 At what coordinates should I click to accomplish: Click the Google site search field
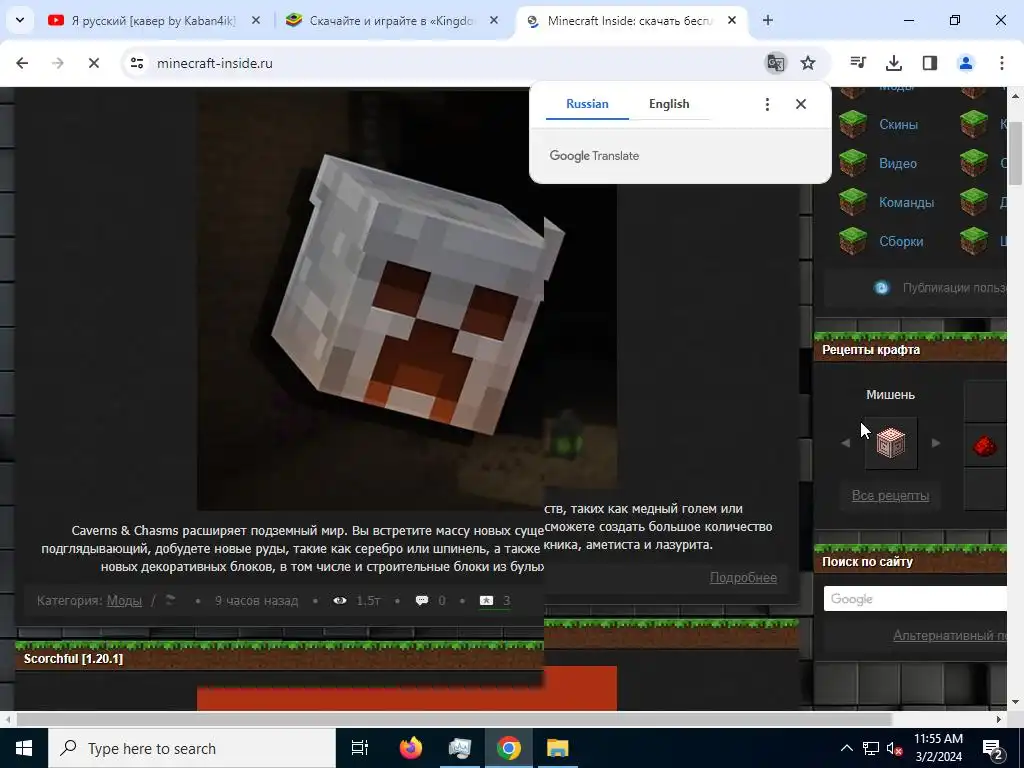click(x=915, y=599)
